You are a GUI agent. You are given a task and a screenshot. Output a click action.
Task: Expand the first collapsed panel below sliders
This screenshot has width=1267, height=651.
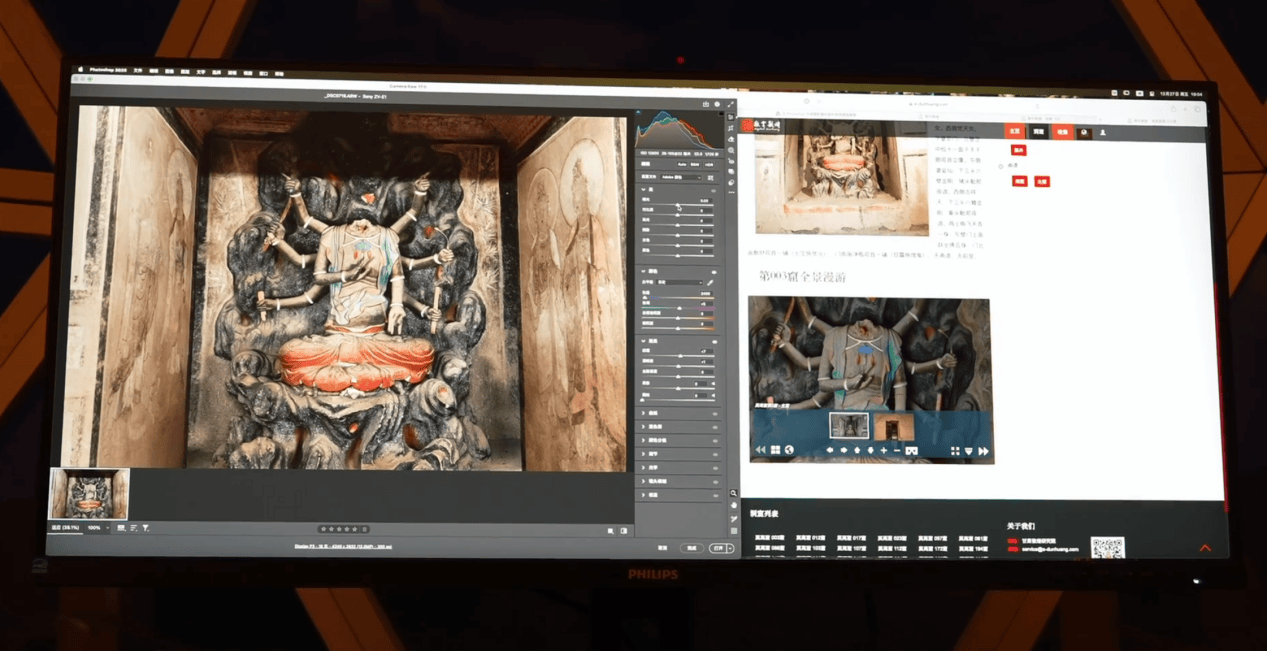[644, 413]
